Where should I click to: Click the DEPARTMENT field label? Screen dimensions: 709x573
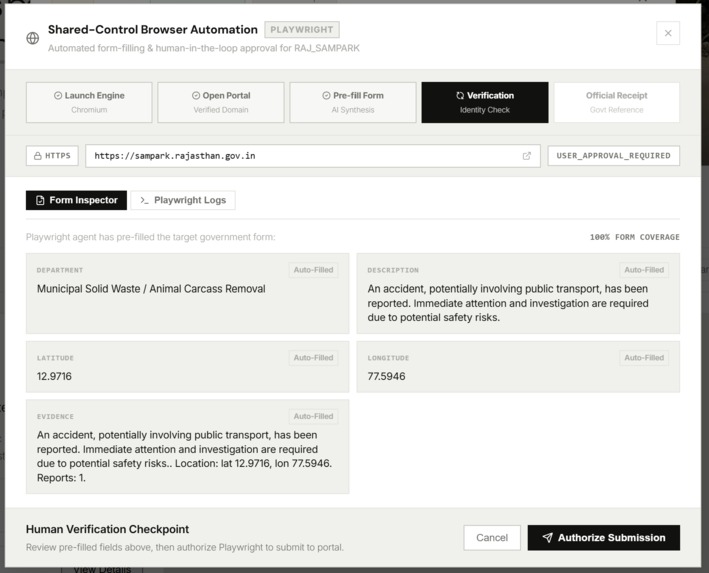(x=60, y=270)
